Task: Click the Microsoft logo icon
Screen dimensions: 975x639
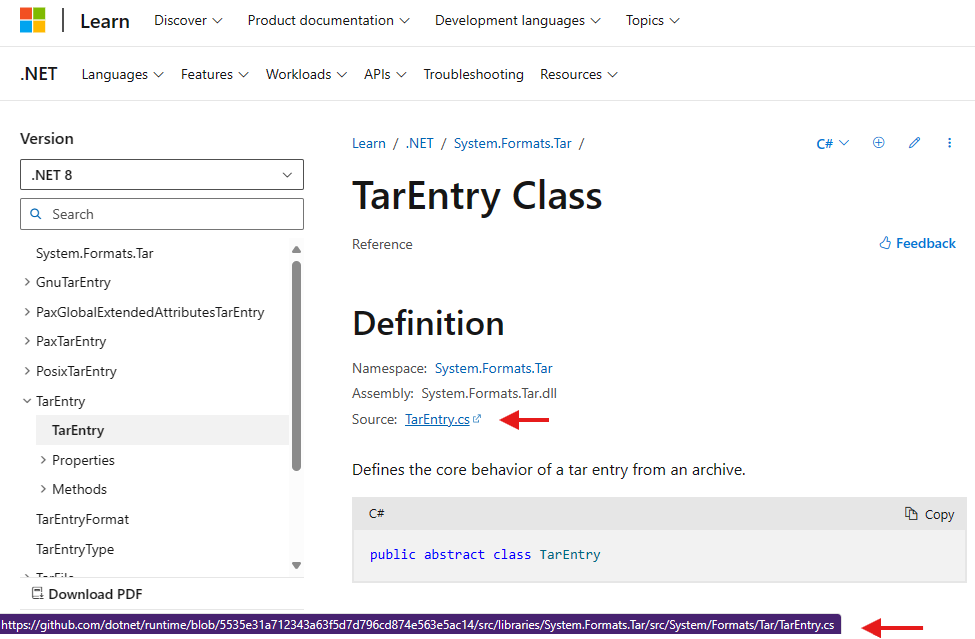Action: pos(32,20)
